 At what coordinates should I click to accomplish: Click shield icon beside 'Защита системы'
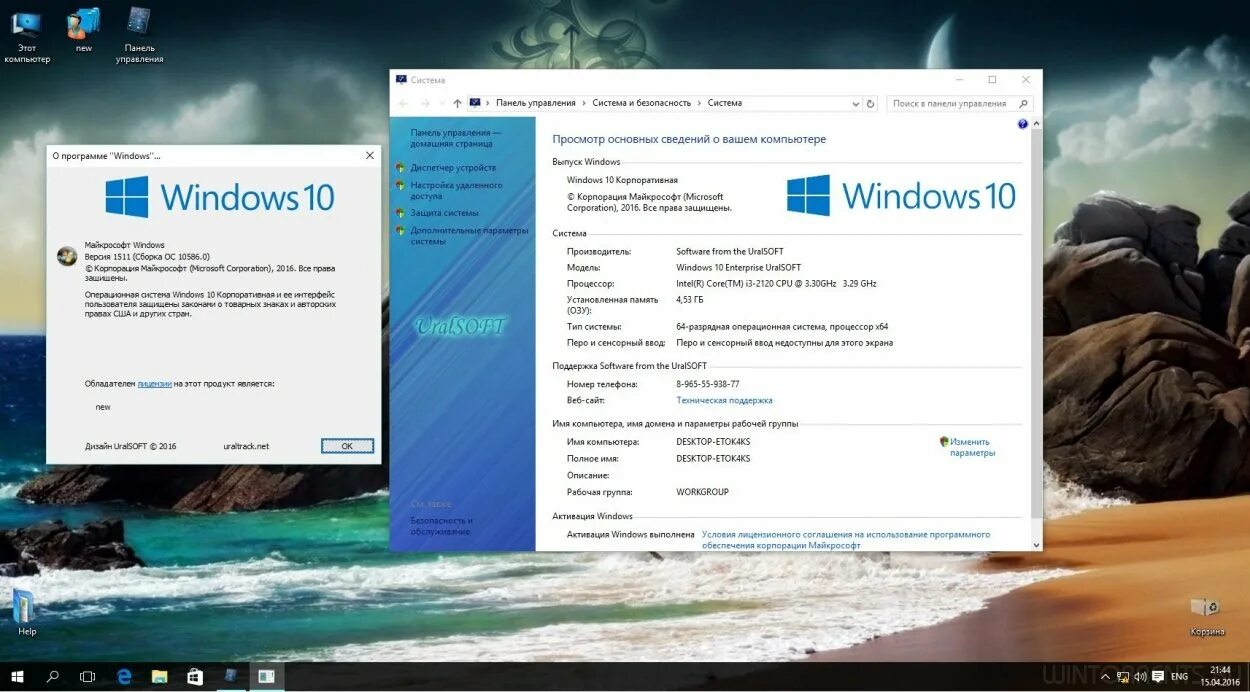(401, 213)
